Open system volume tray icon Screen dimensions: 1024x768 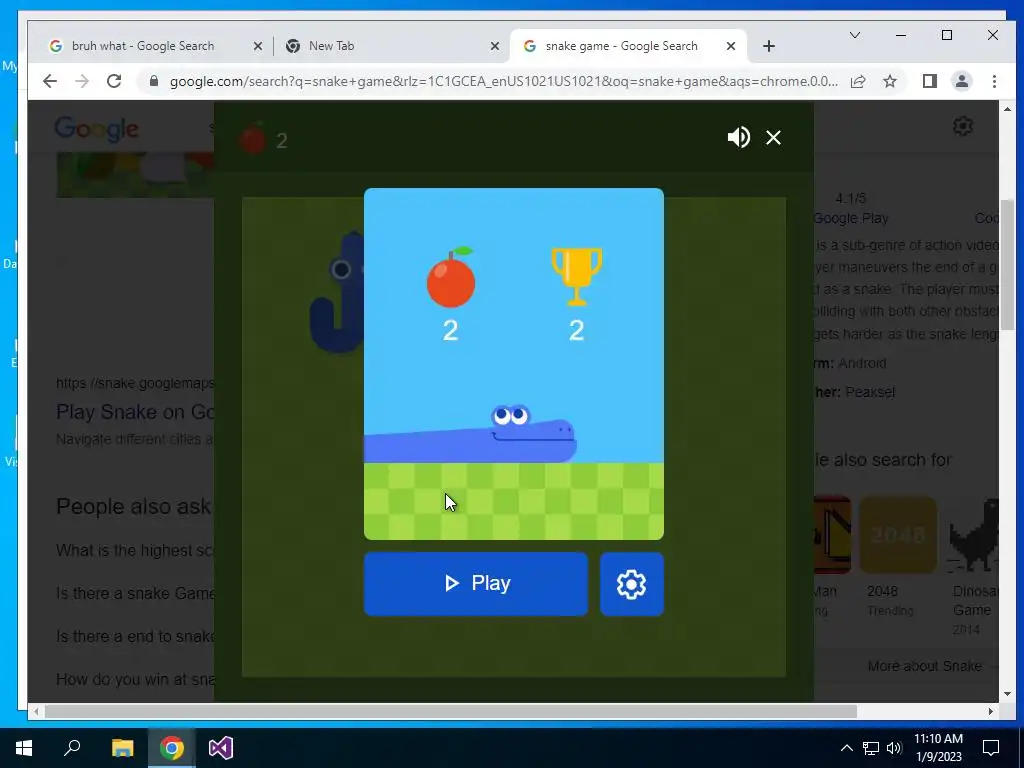(x=894, y=748)
